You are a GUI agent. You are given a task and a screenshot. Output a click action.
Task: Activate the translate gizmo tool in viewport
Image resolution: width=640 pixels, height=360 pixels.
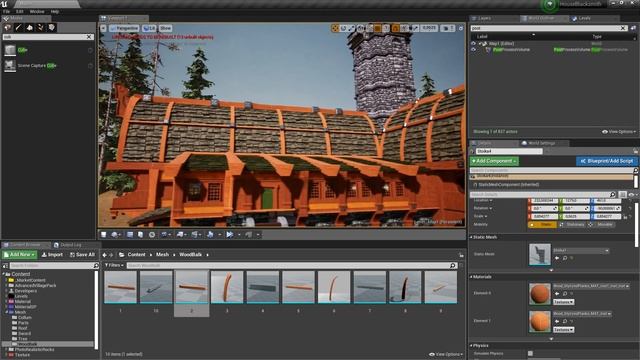pyautogui.click(x=335, y=28)
